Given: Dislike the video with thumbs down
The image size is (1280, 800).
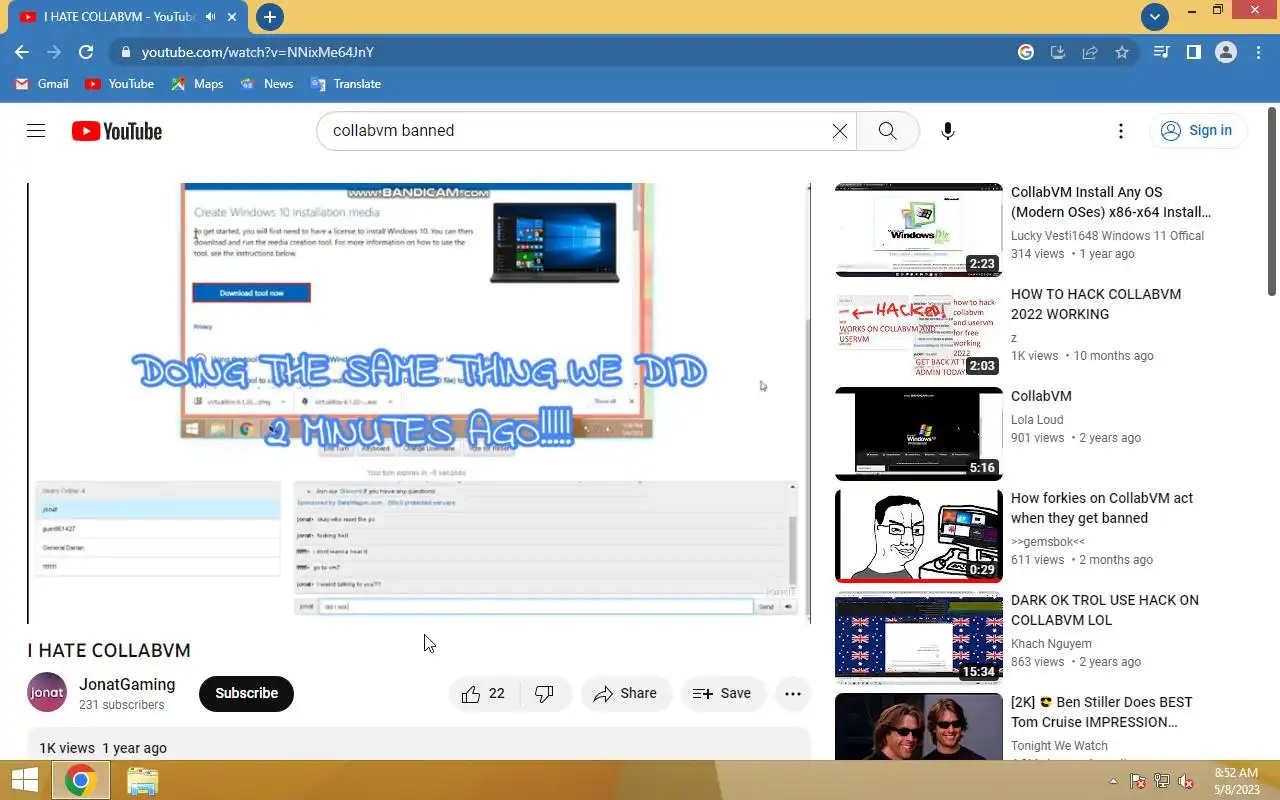Looking at the screenshot, I should tap(545, 694).
